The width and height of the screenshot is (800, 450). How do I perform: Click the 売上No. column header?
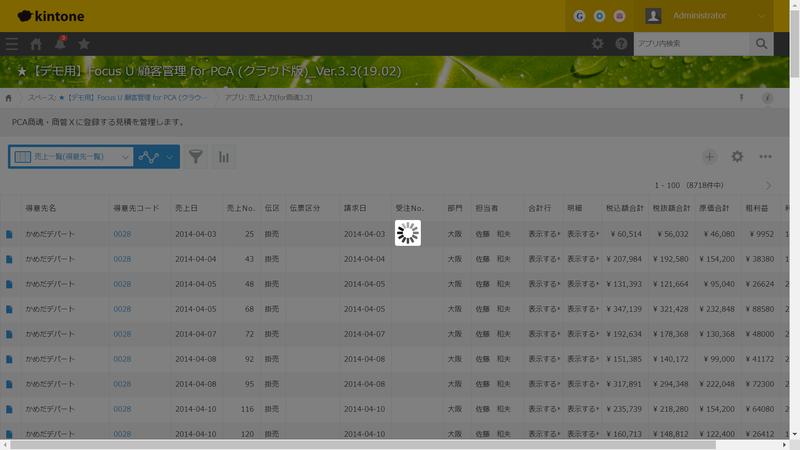pos(241,208)
